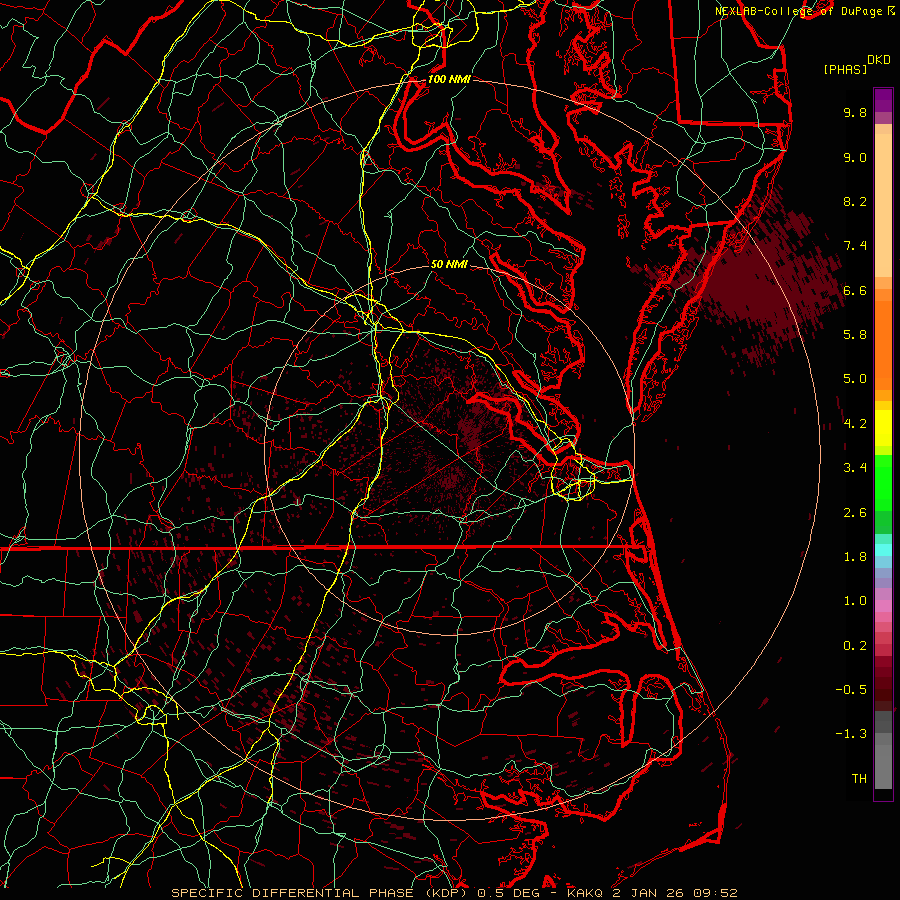Click the pink band on the color scale
The height and width of the screenshot is (900, 900).
[883, 606]
